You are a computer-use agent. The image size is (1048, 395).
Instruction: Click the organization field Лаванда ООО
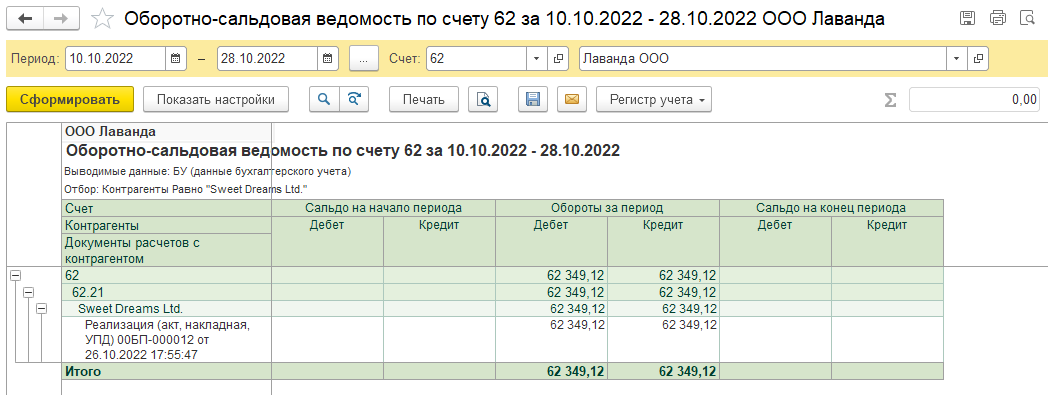point(763,59)
